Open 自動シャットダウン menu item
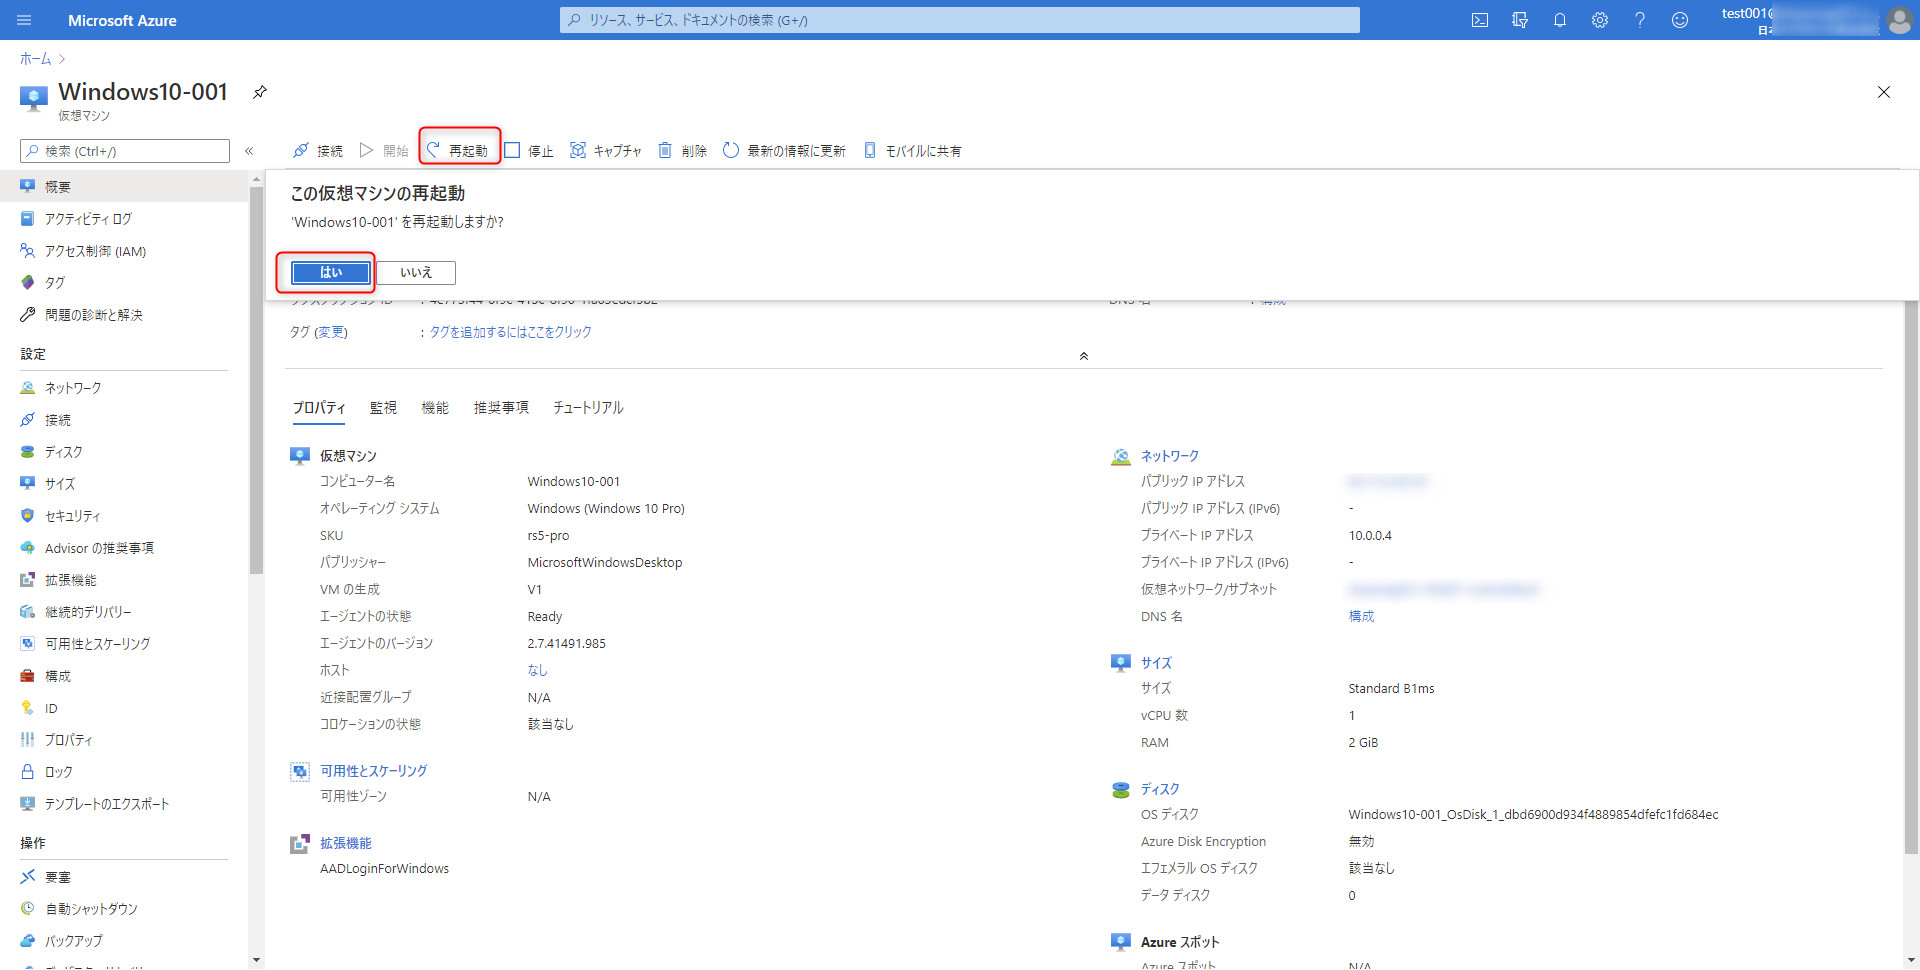 [x=124, y=909]
